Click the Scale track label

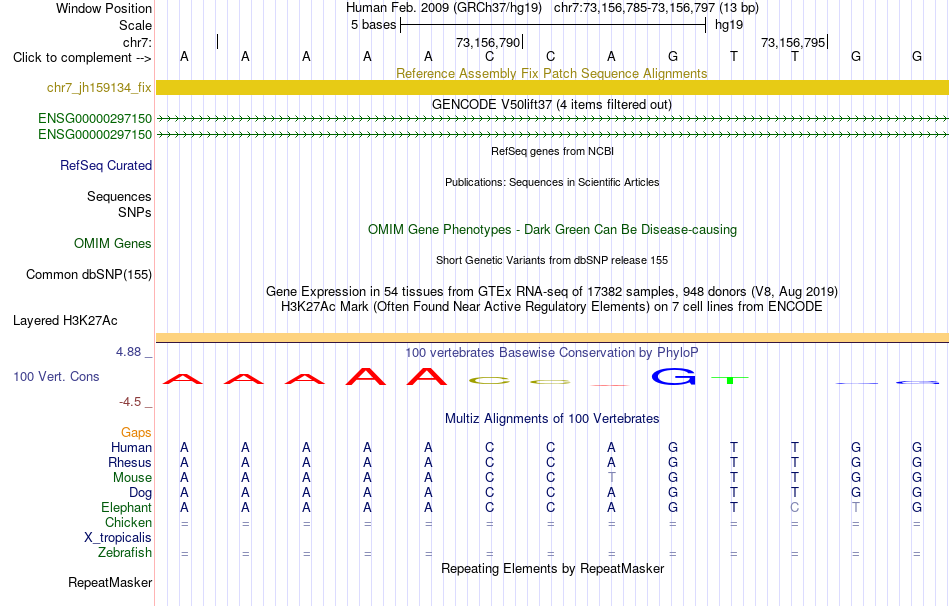pyautogui.click(x=136, y=25)
